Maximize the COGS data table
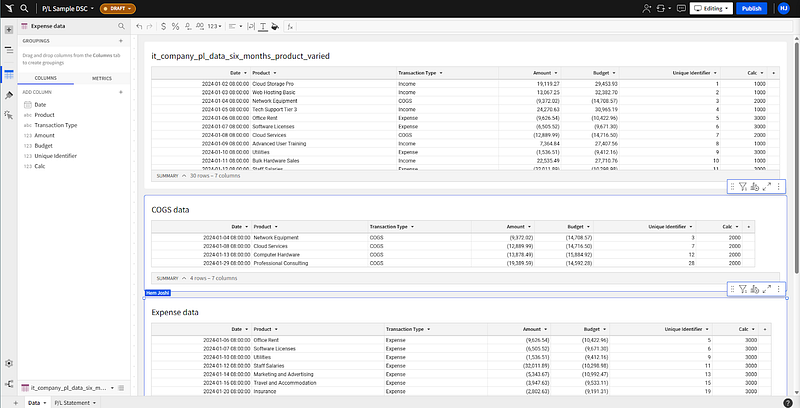The width and height of the screenshot is (800, 408). [x=767, y=289]
